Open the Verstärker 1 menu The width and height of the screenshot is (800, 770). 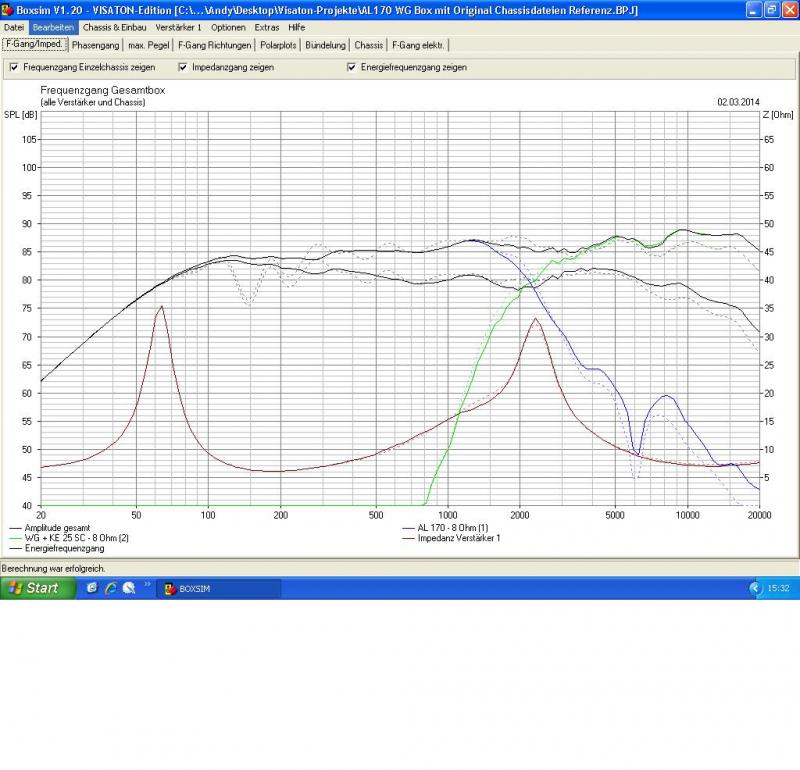[179, 28]
